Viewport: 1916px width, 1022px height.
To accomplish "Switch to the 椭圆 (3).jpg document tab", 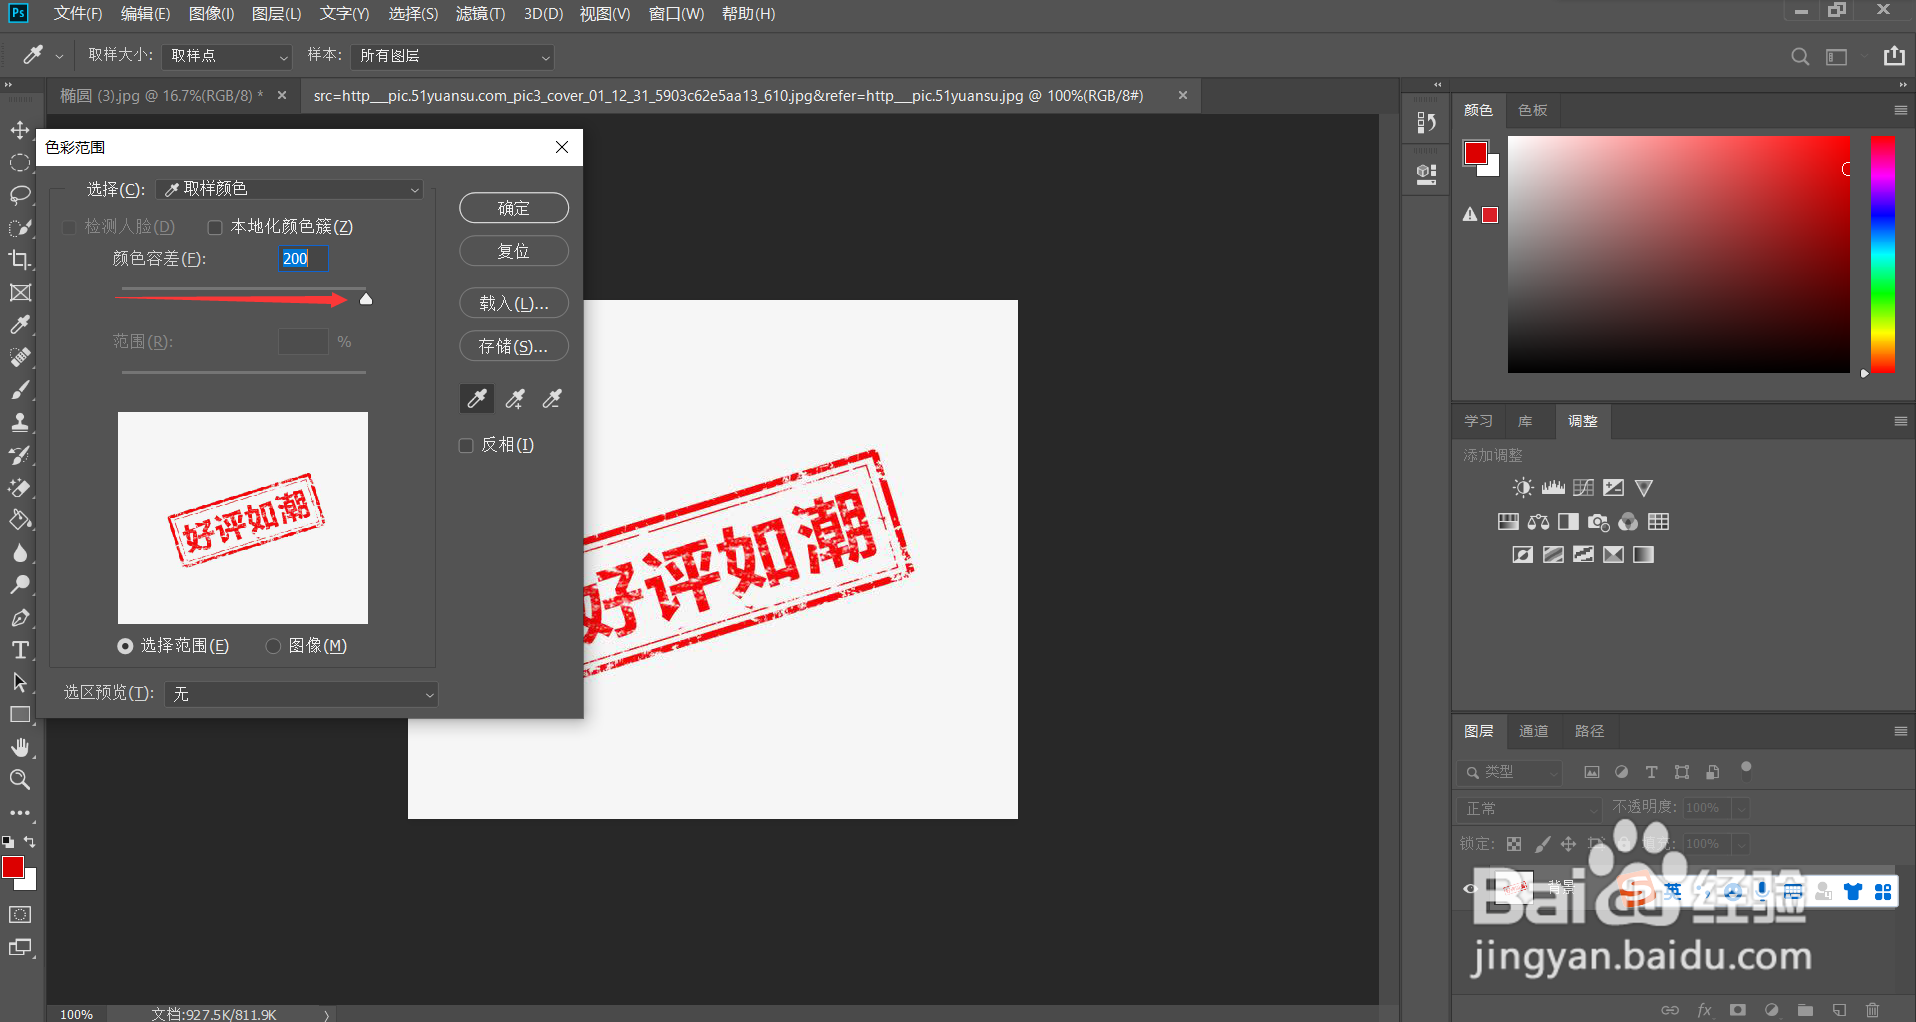I will point(161,96).
